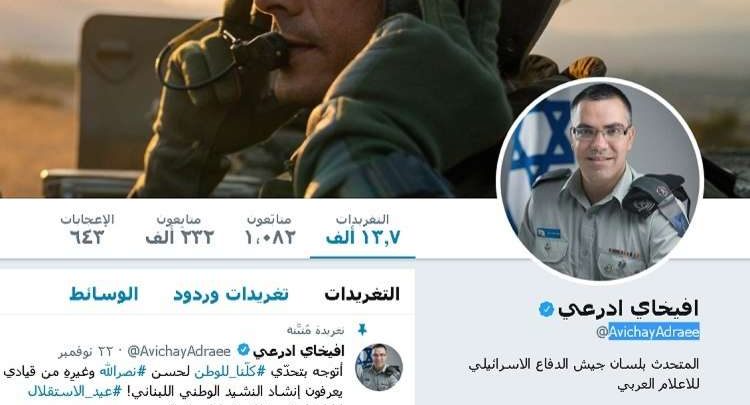Click the pinned tweet pin icon
The height and width of the screenshot is (405, 750).
(362, 329)
